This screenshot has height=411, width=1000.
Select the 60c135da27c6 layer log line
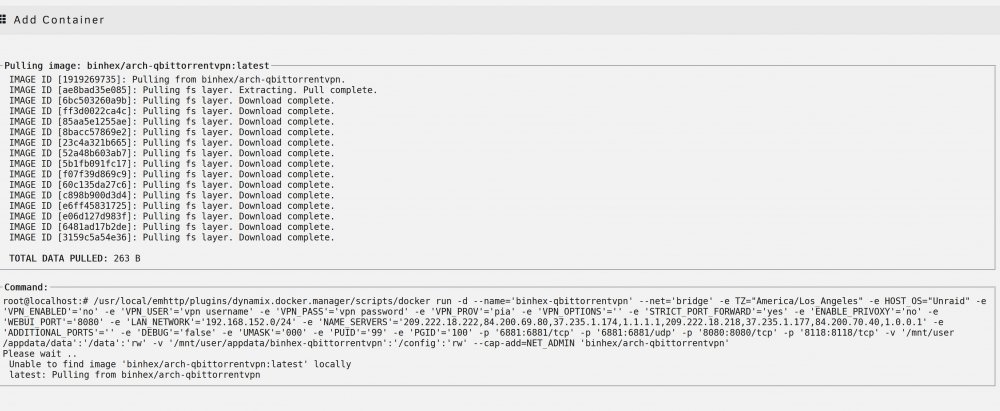tap(172, 184)
